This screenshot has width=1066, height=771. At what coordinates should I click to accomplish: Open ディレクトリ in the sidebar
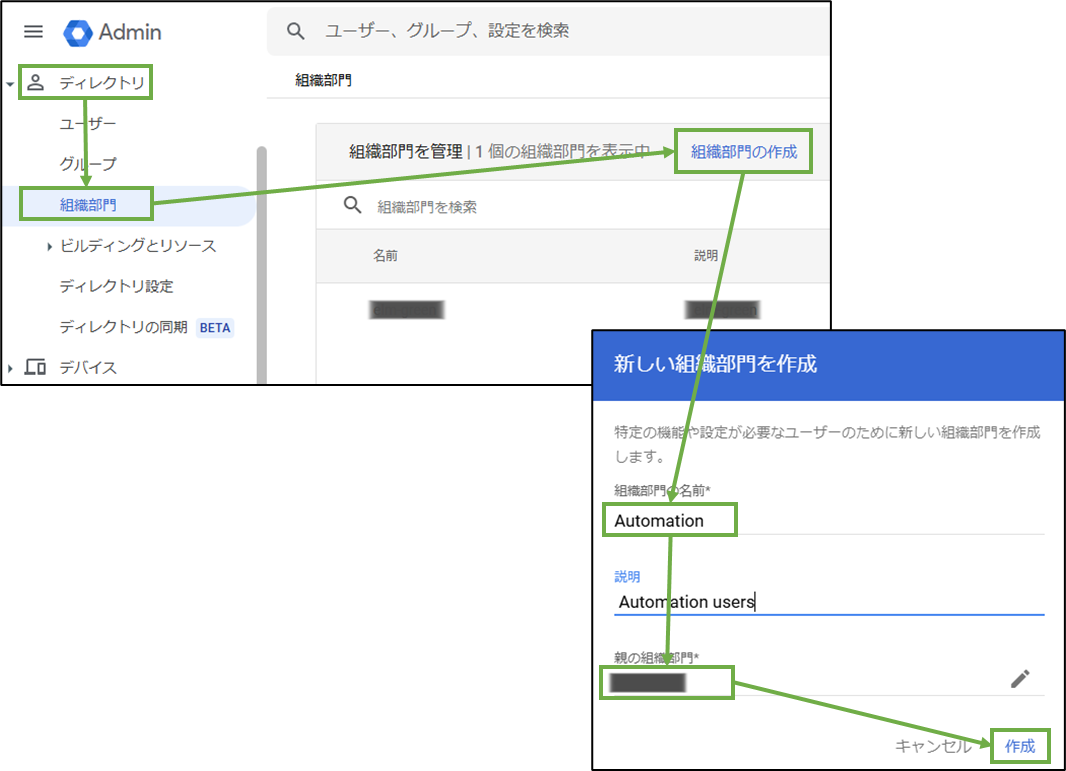coord(102,83)
